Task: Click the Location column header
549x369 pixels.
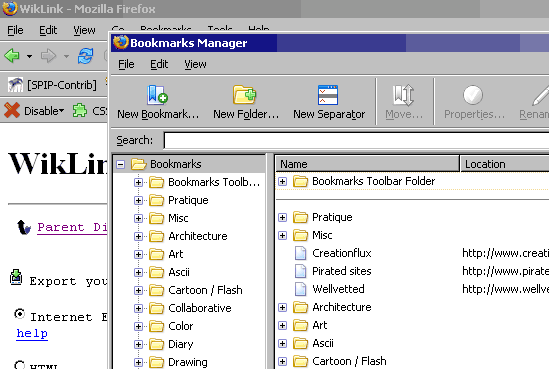Action: [x=505, y=163]
